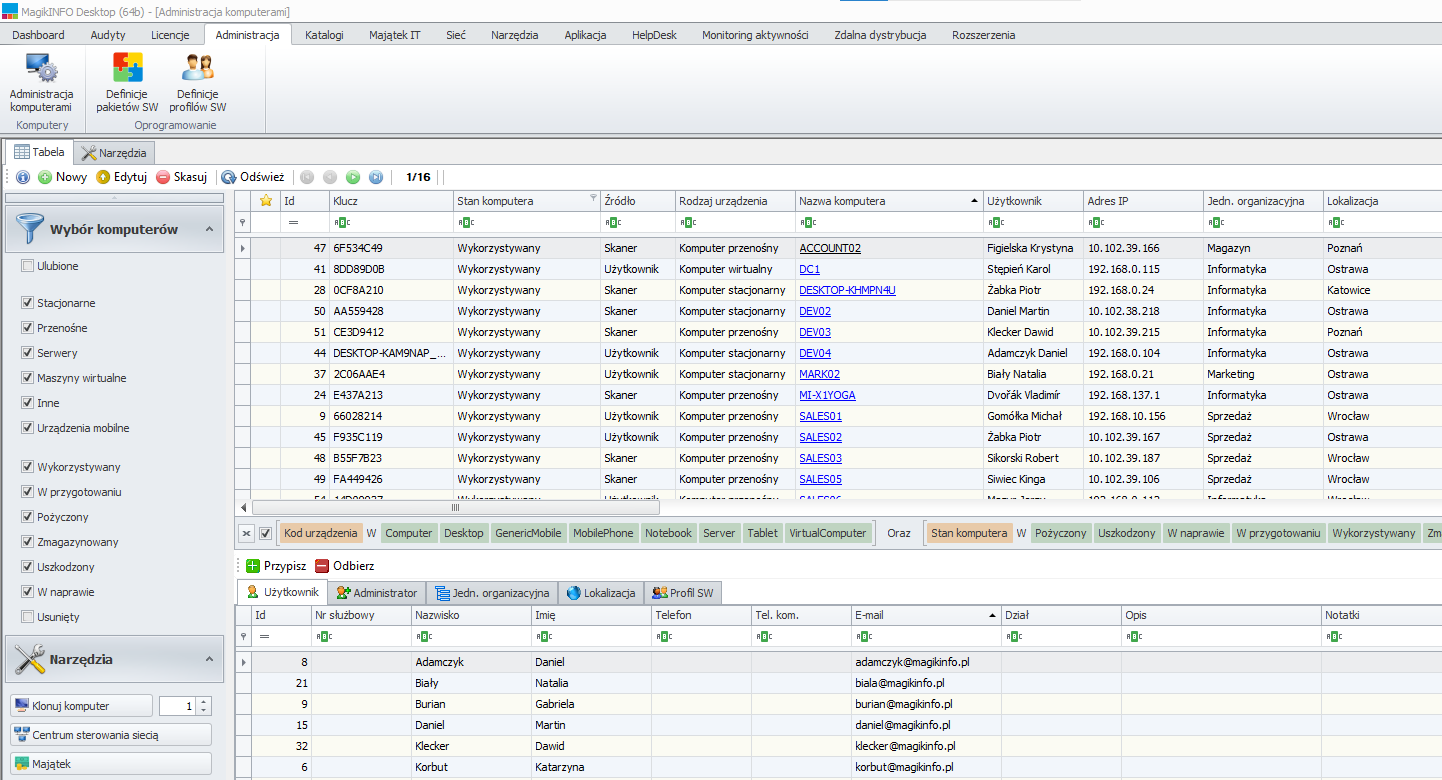Screen dimensions: 1442x780
Task: Click Klucz column filter operator icon
Action: (340, 222)
